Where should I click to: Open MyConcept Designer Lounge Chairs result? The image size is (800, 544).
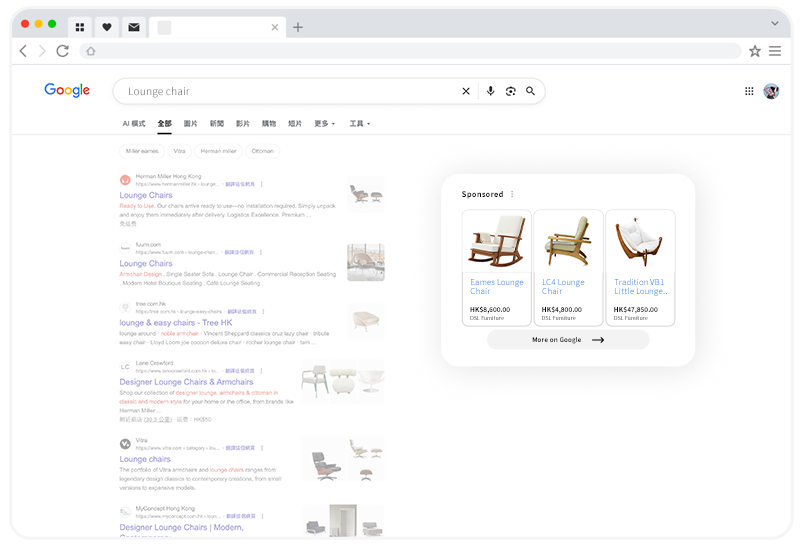point(181,527)
